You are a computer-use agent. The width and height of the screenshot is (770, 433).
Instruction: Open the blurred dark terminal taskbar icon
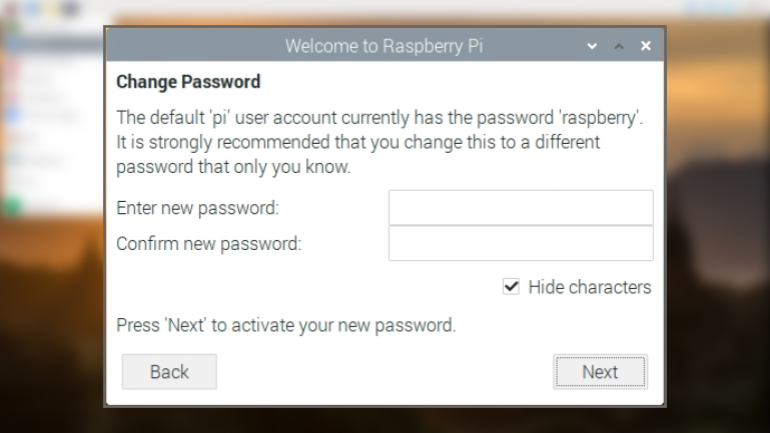coord(71,8)
